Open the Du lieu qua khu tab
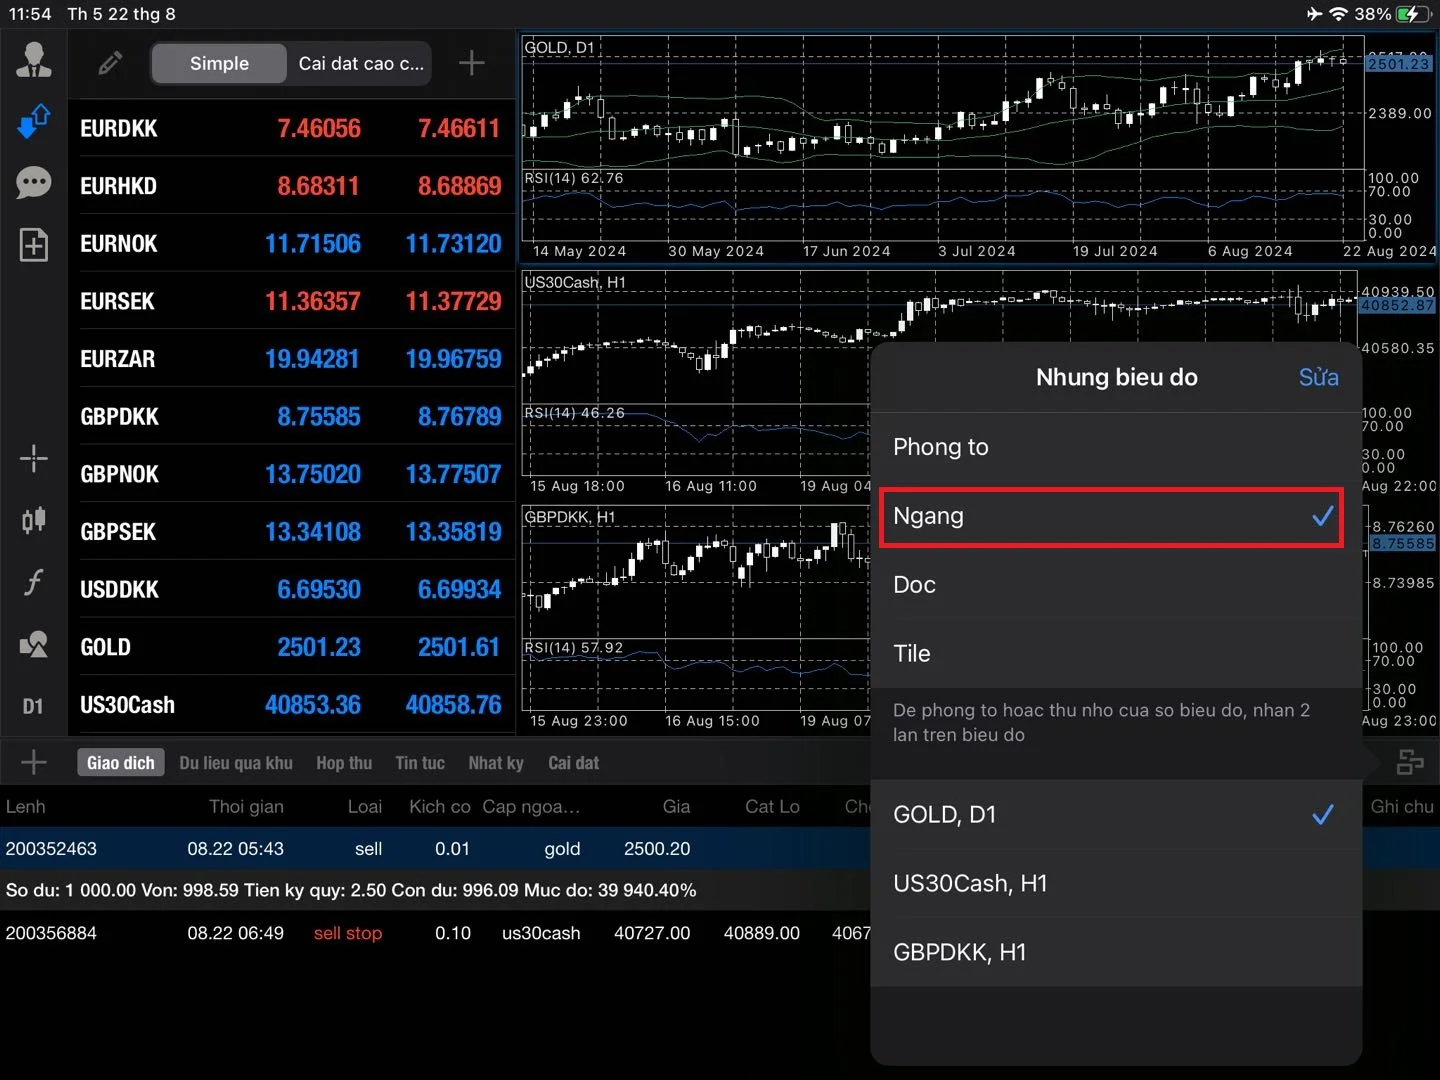Viewport: 1440px width, 1080px height. (236, 763)
